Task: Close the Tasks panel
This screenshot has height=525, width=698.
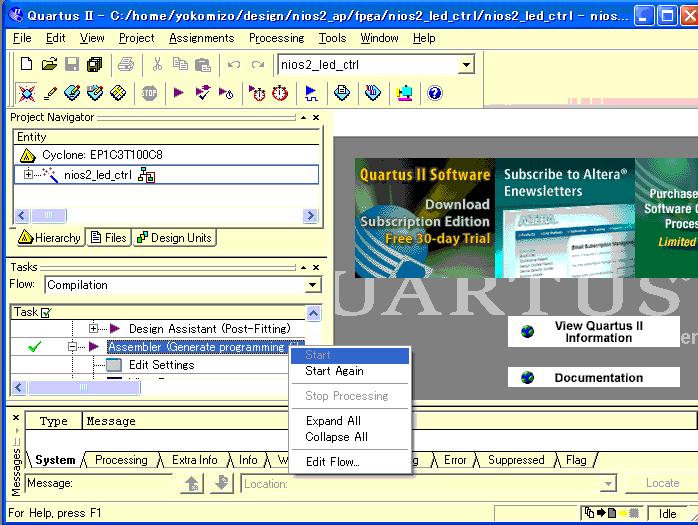Action: (x=316, y=268)
